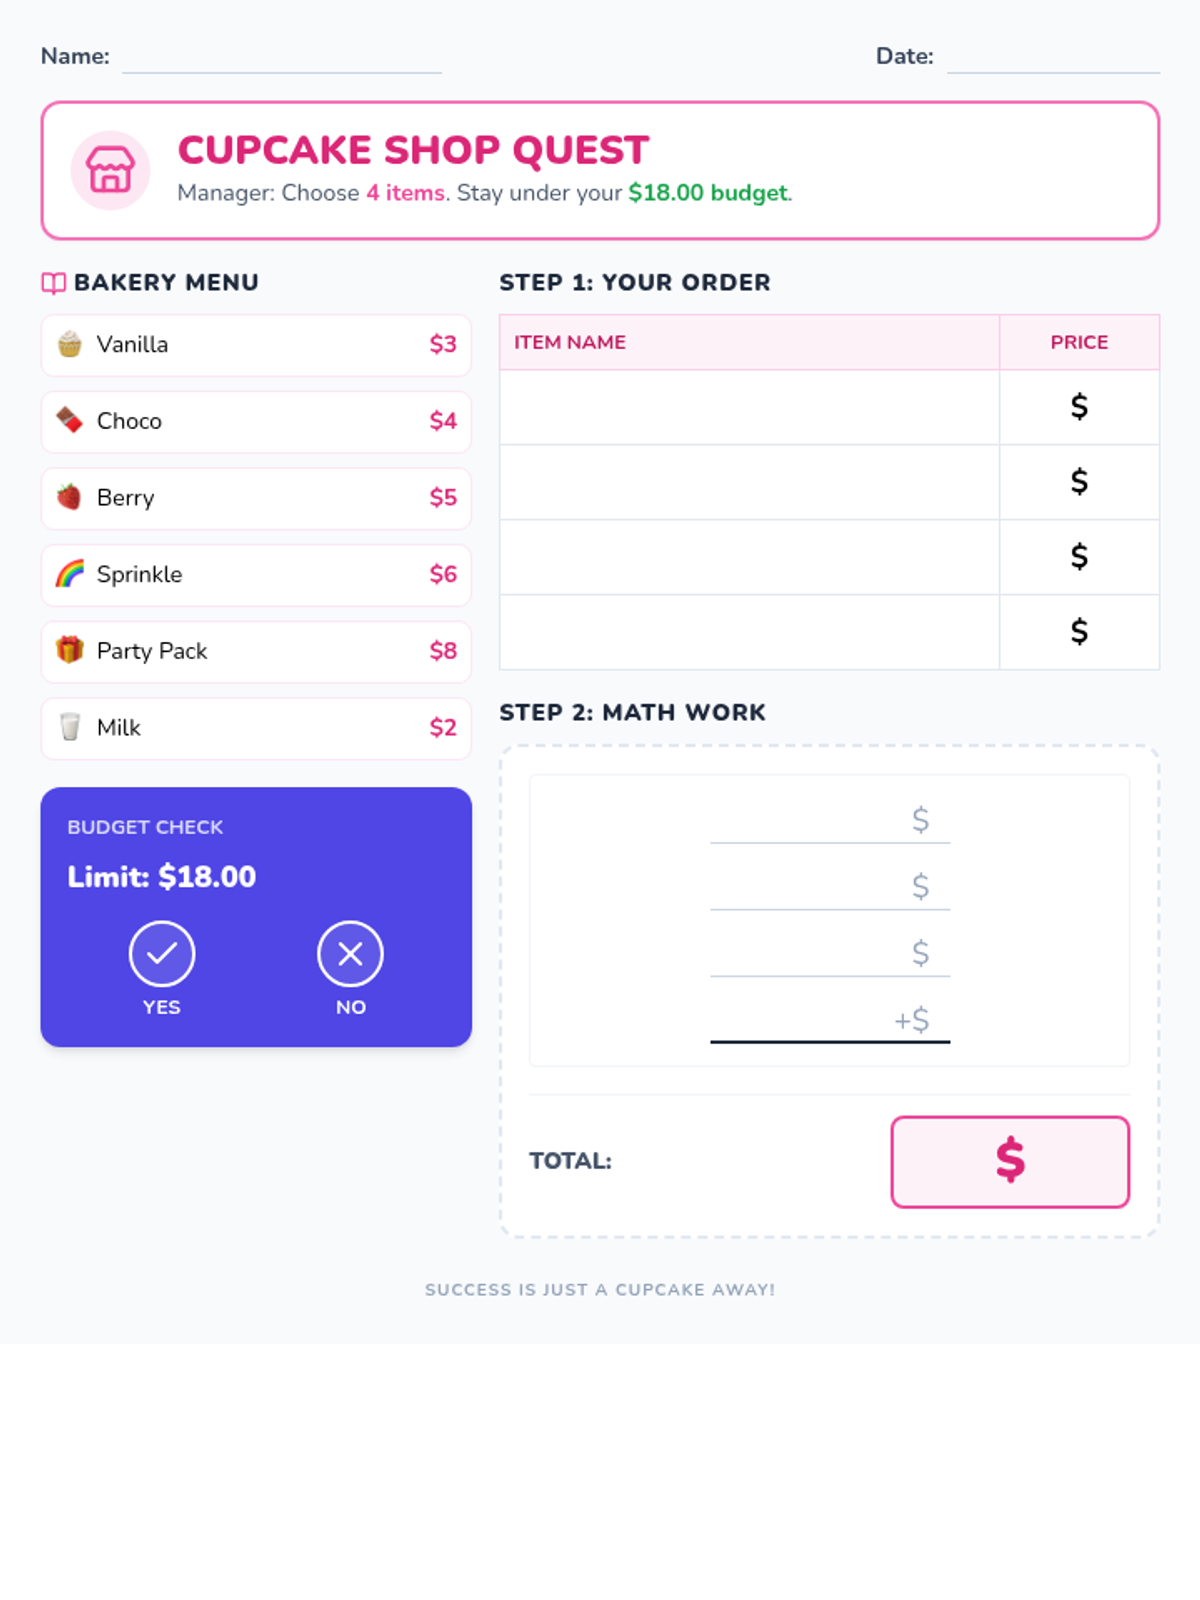Image resolution: width=1200 pixels, height=1600 pixels.
Task: Select the NO cross budget circle
Action: point(350,954)
